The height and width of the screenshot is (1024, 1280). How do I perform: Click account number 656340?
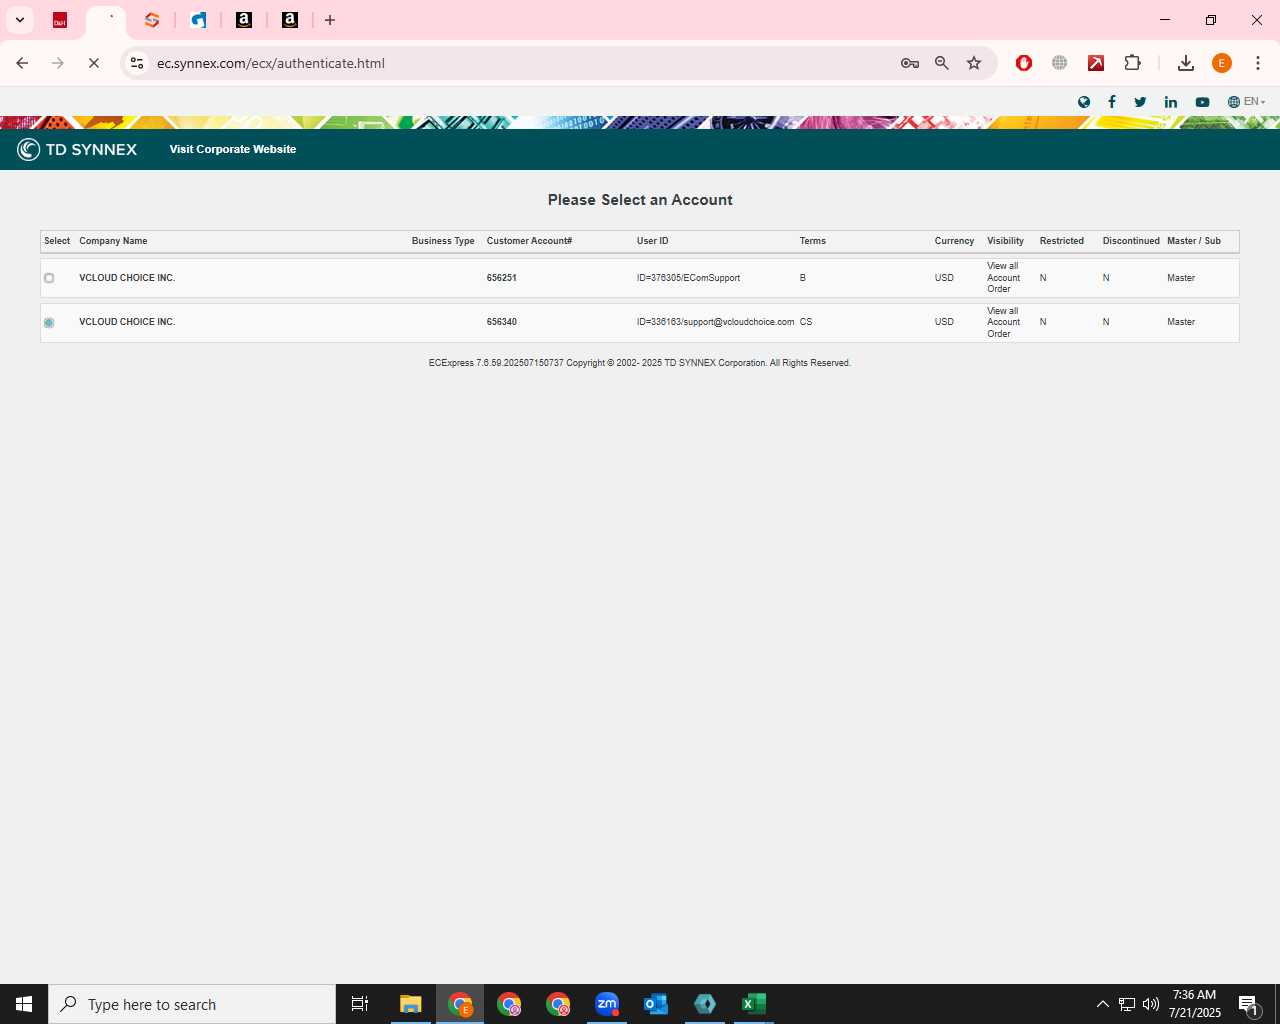tap(502, 322)
